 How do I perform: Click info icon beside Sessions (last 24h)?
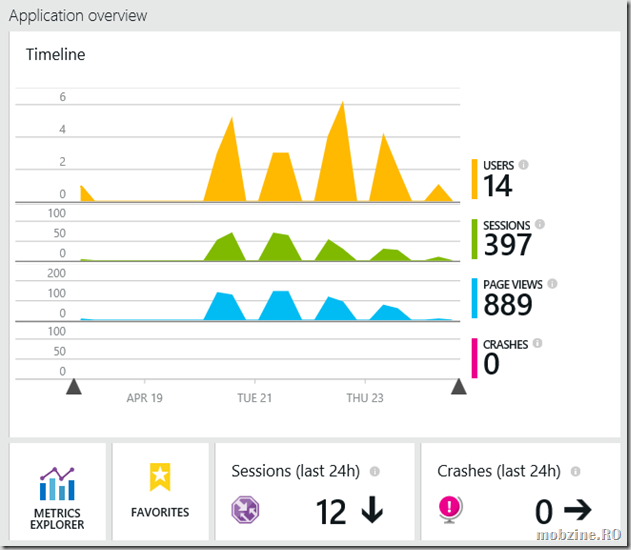click(375, 471)
